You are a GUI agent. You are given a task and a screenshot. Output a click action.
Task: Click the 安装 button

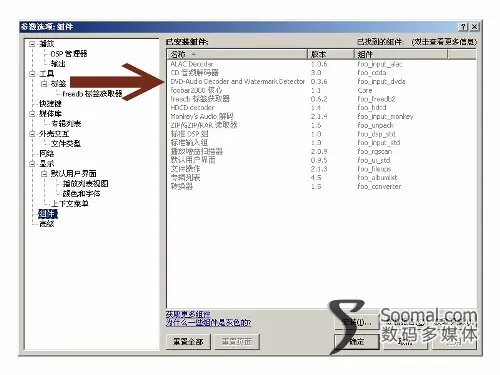click(x=357, y=322)
